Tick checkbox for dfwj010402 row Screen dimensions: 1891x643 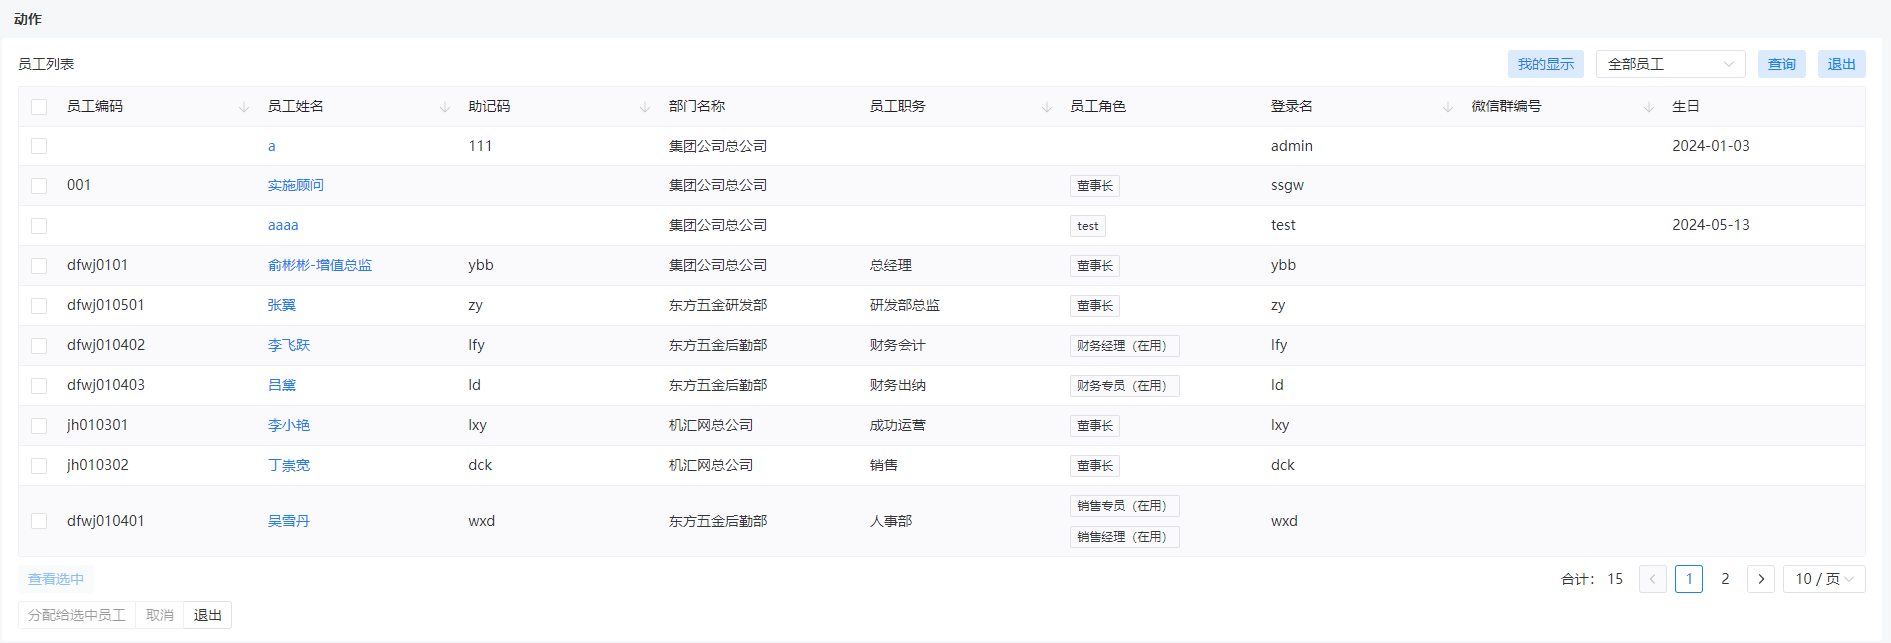click(39, 346)
